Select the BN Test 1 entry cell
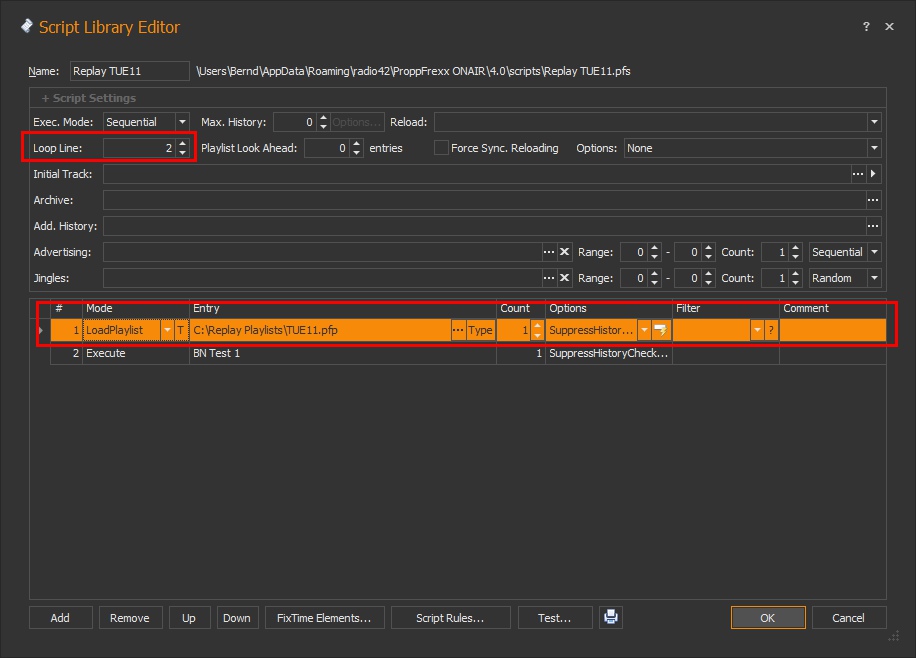 343,353
